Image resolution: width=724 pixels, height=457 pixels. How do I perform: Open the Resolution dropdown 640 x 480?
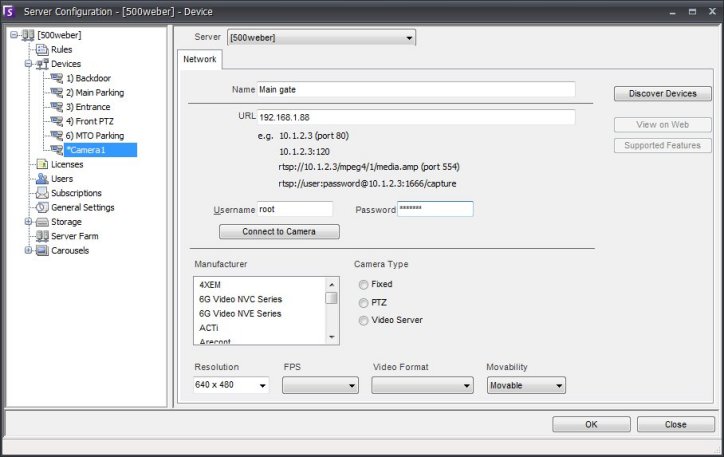coord(231,385)
